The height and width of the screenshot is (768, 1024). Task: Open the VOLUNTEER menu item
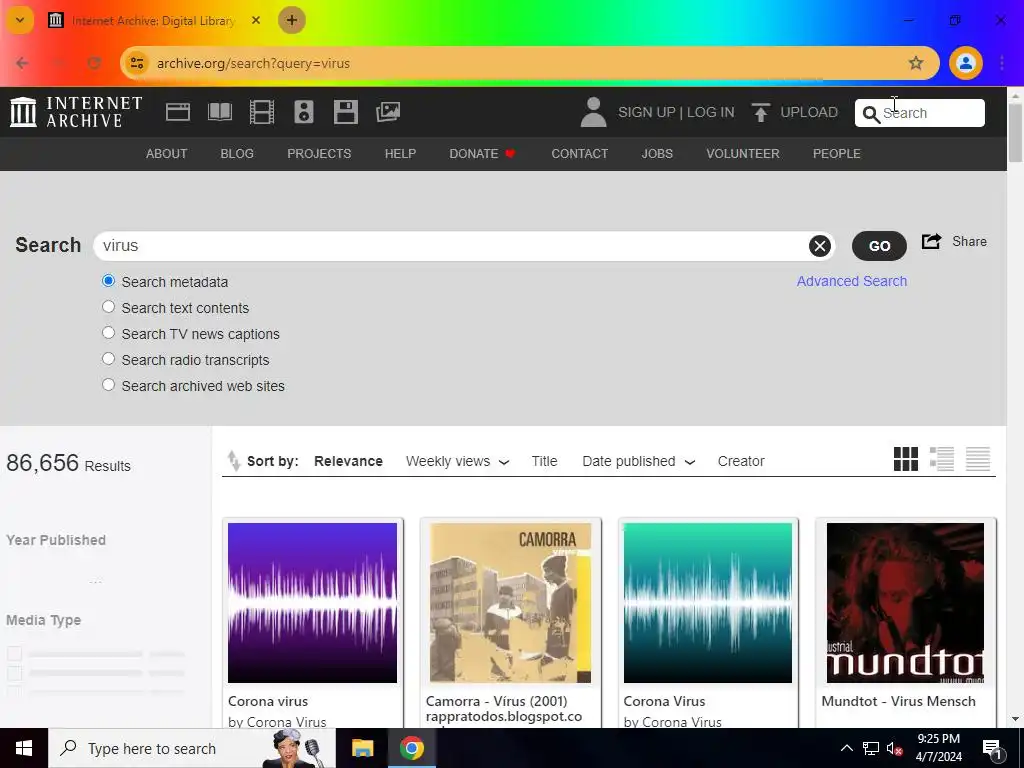click(743, 153)
